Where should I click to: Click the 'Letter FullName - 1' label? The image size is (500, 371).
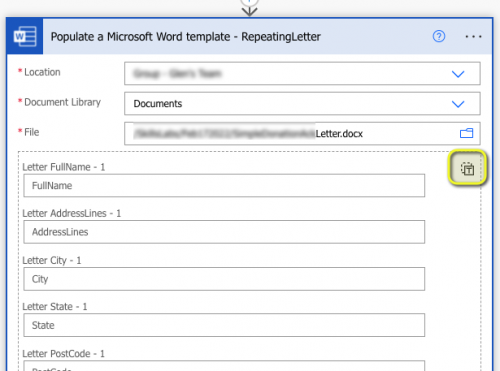click(x=64, y=167)
